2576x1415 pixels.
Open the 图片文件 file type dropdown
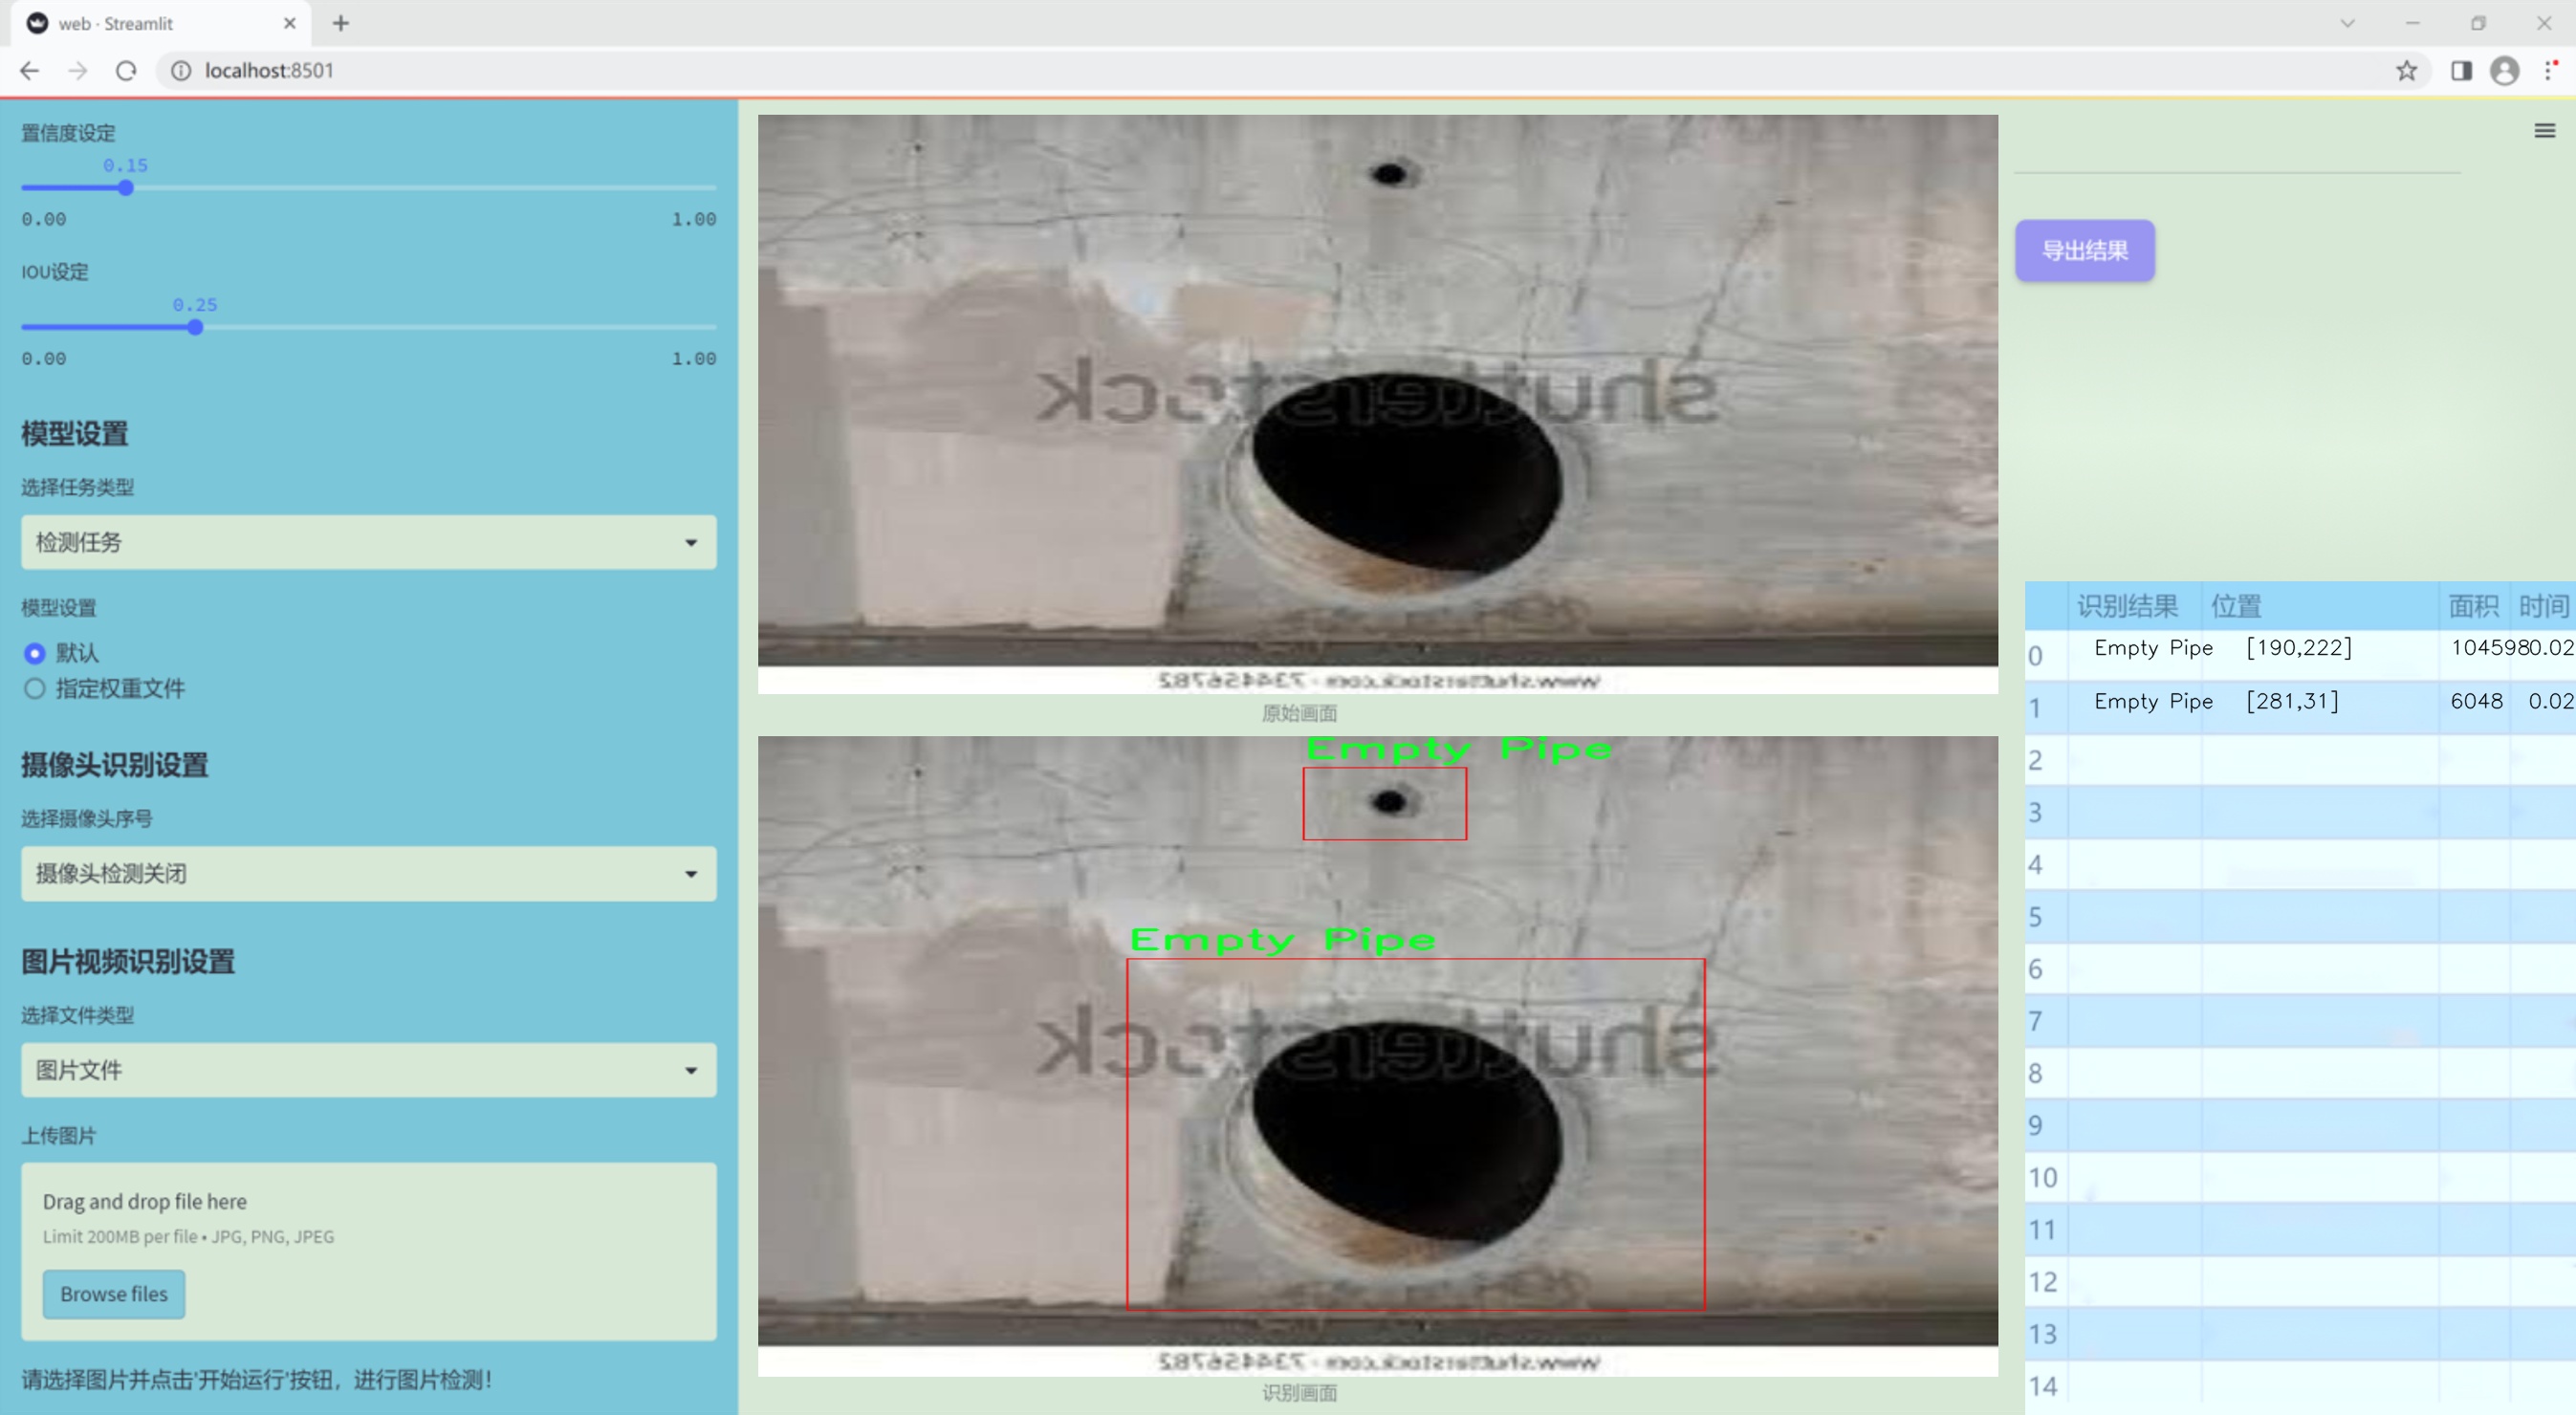click(368, 1069)
